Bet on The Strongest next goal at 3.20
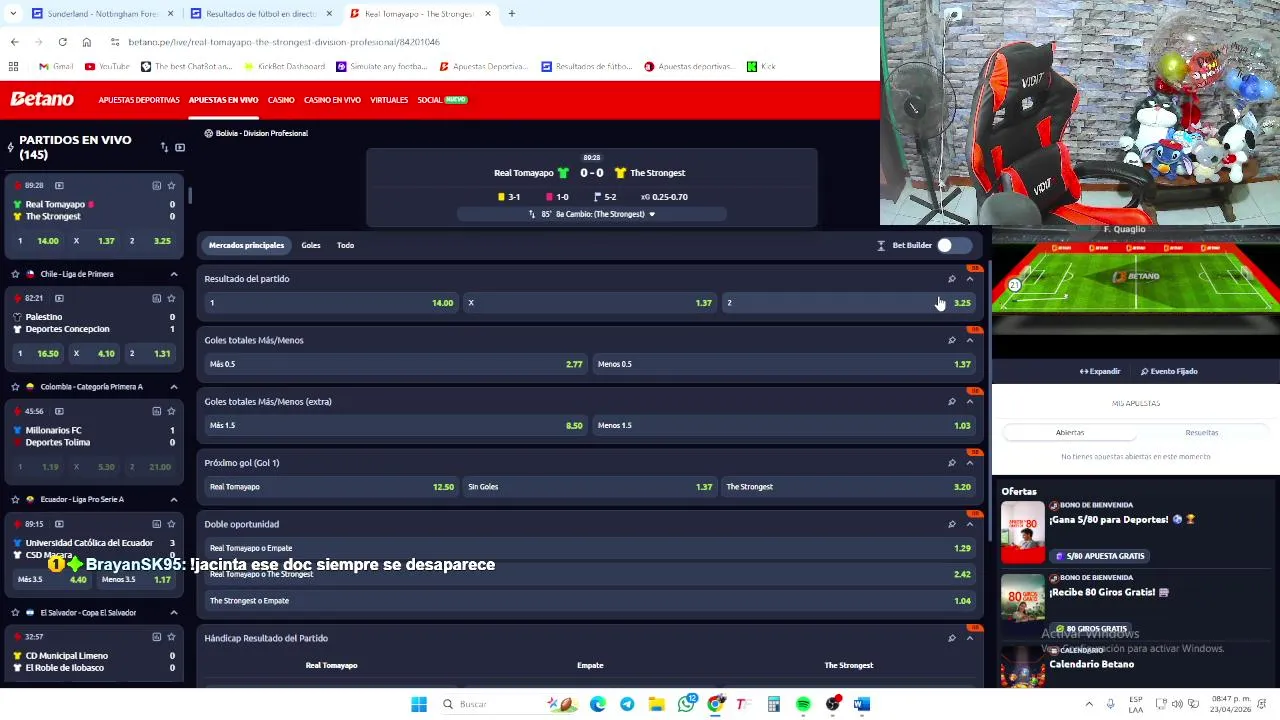This screenshot has width=1280, height=720. pos(848,487)
